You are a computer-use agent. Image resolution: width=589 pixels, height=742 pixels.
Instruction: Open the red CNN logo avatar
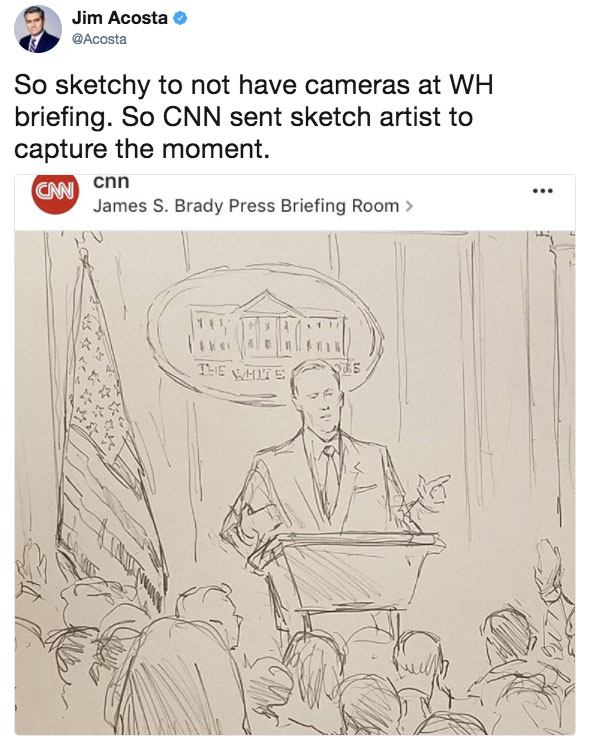click(55, 194)
